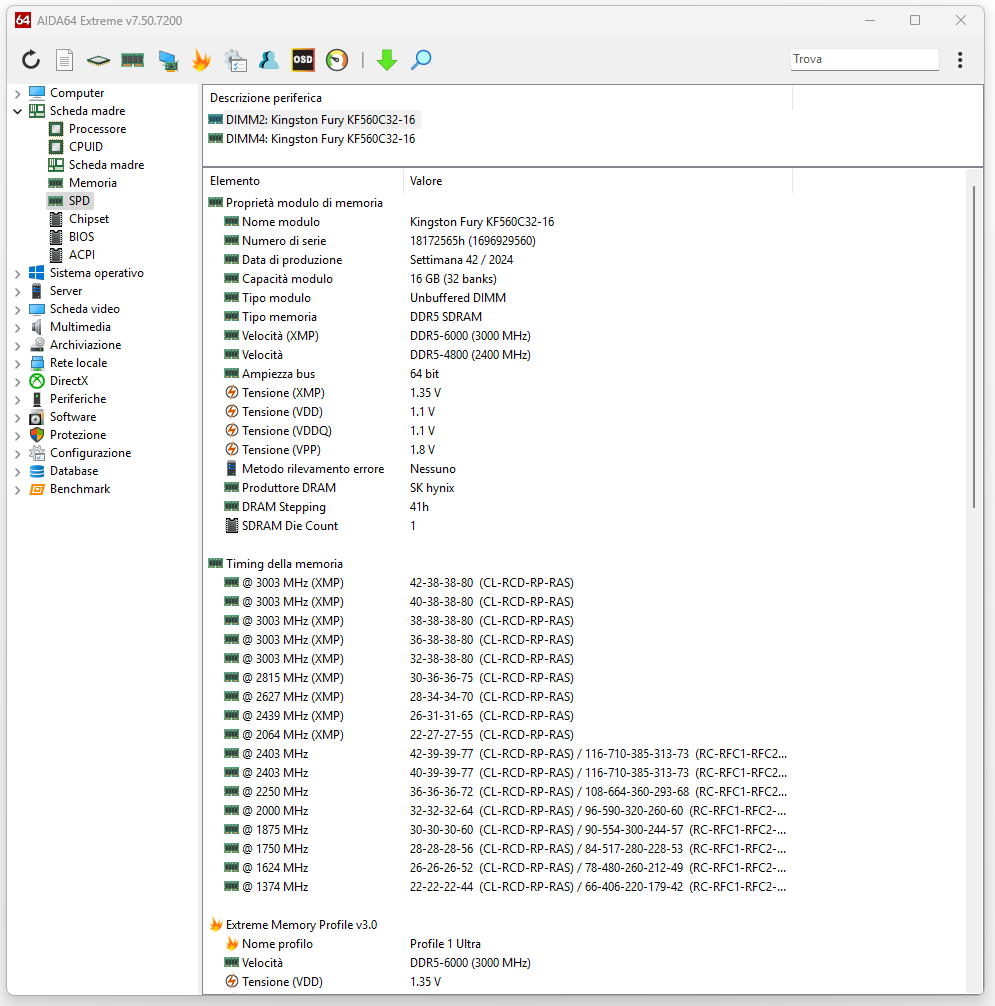Open the three-dot menu beside the search box
The image size is (995, 1006).
tap(960, 60)
